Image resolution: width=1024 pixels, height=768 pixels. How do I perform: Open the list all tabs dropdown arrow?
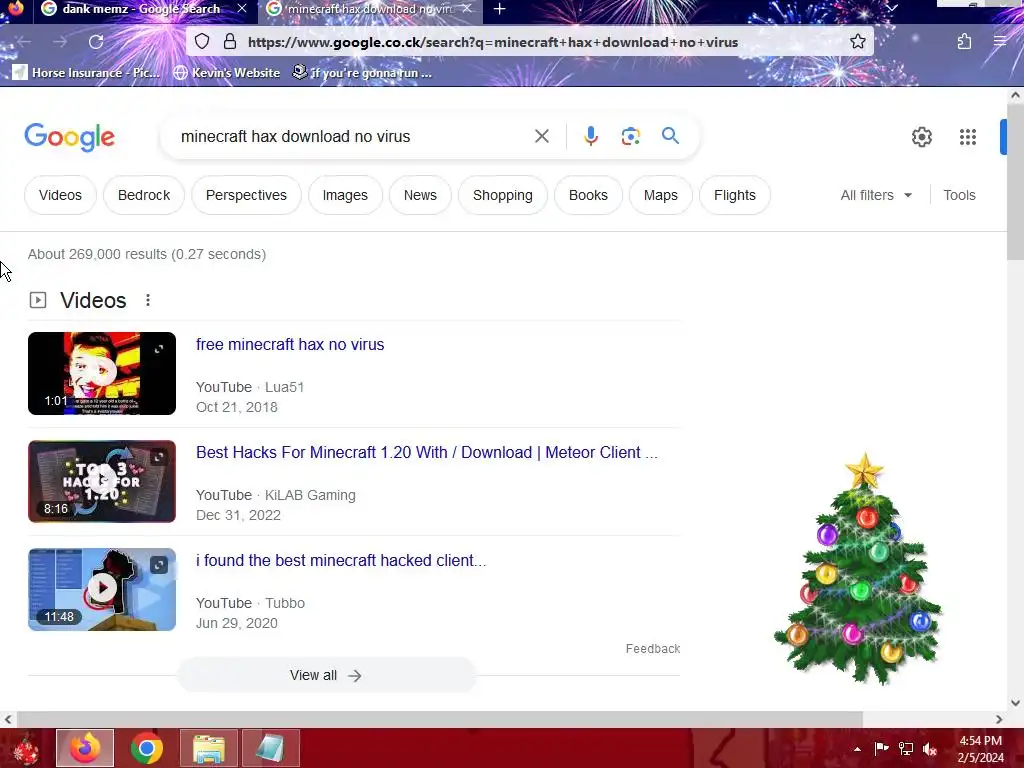[x=892, y=8]
